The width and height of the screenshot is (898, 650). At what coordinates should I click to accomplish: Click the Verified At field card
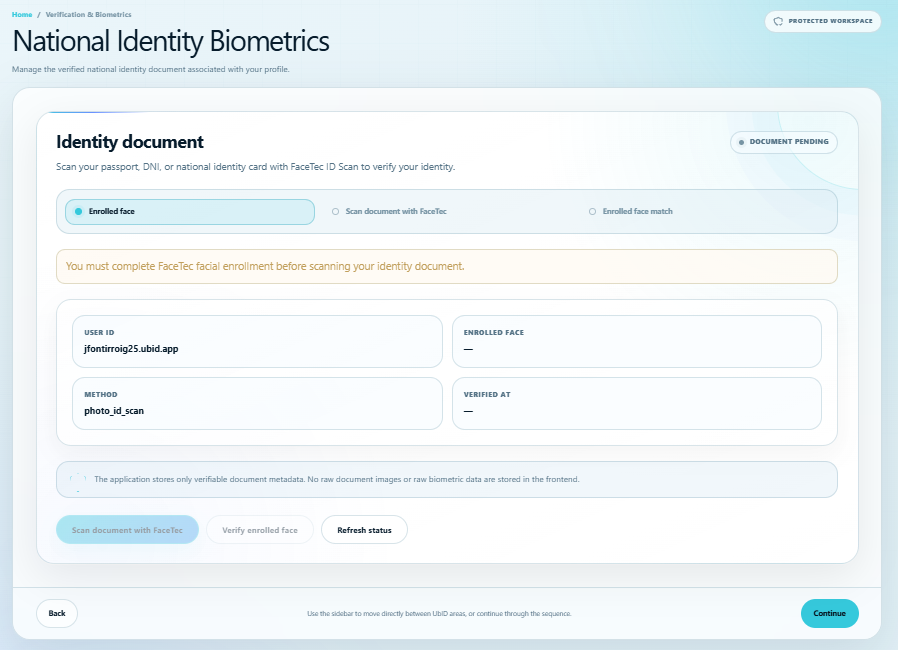tap(636, 403)
